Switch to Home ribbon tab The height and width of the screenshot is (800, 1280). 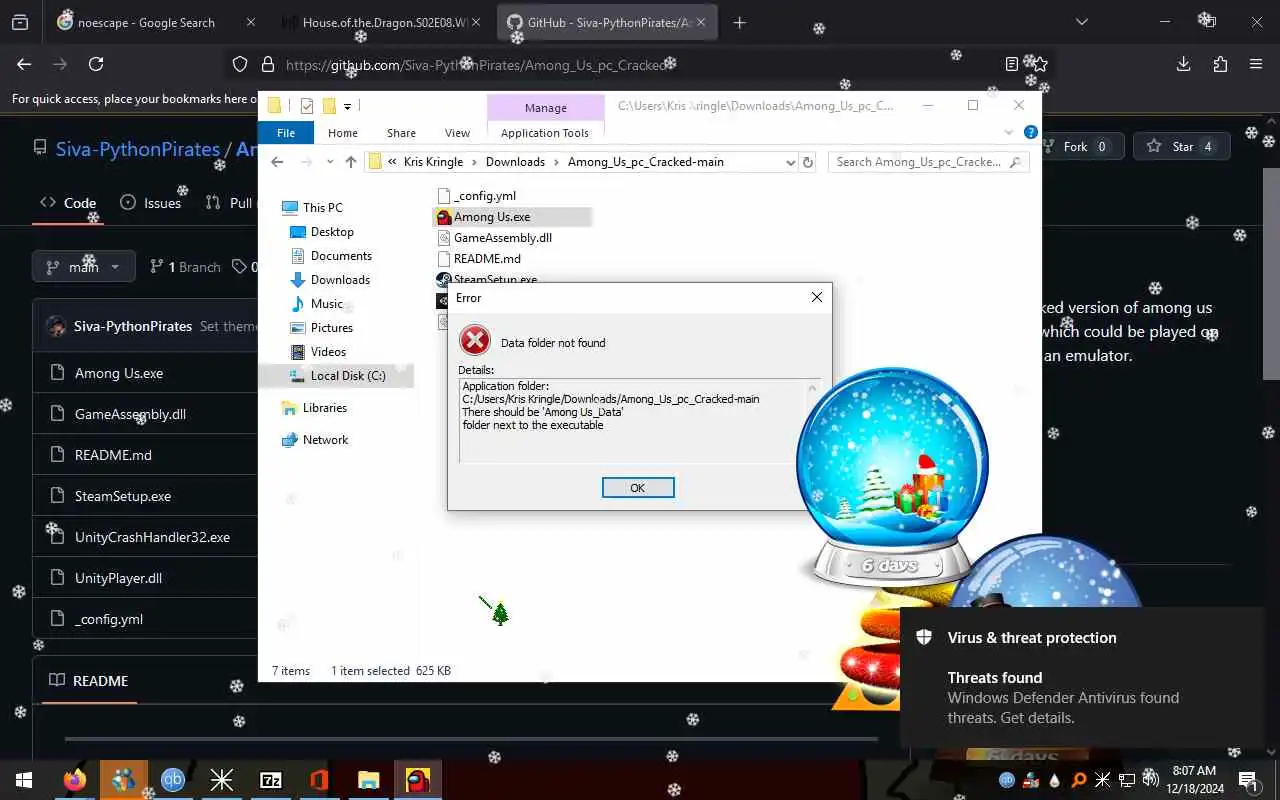(x=343, y=133)
